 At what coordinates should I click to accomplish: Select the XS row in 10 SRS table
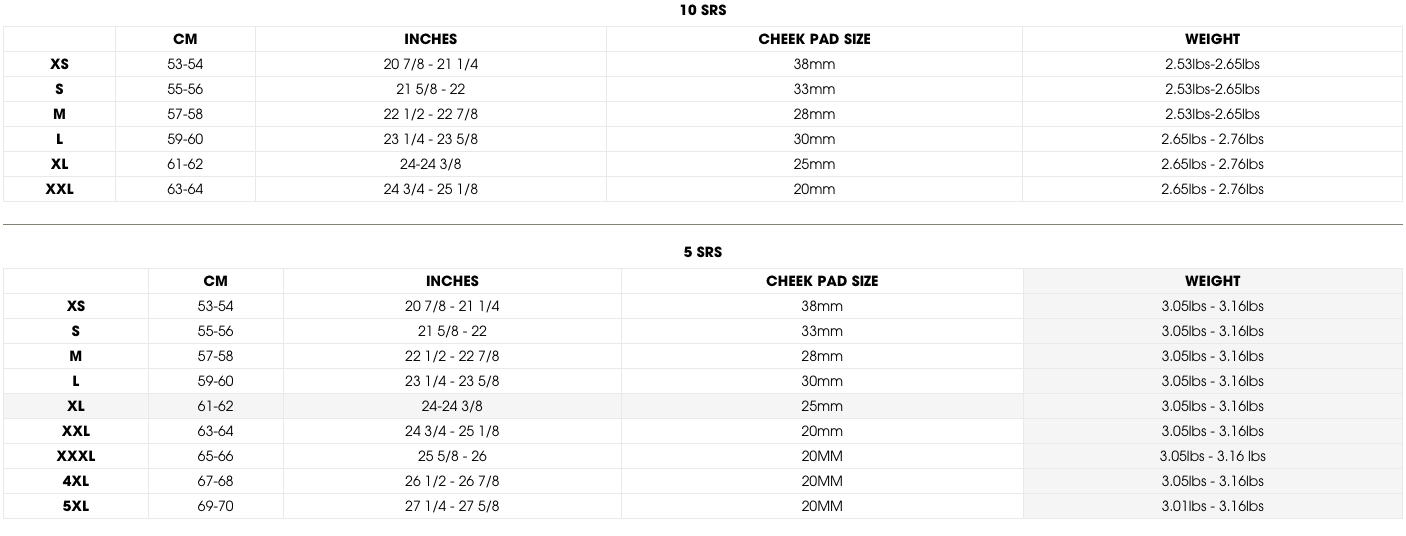click(702, 64)
